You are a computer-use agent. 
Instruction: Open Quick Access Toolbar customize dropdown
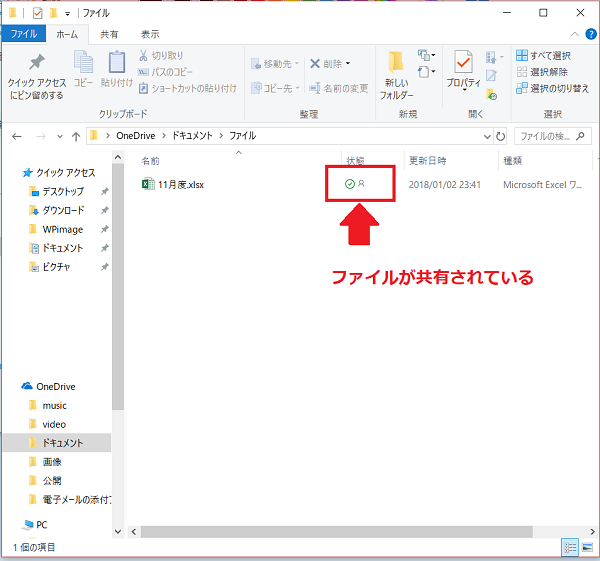pyautogui.click(x=67, y=14)
